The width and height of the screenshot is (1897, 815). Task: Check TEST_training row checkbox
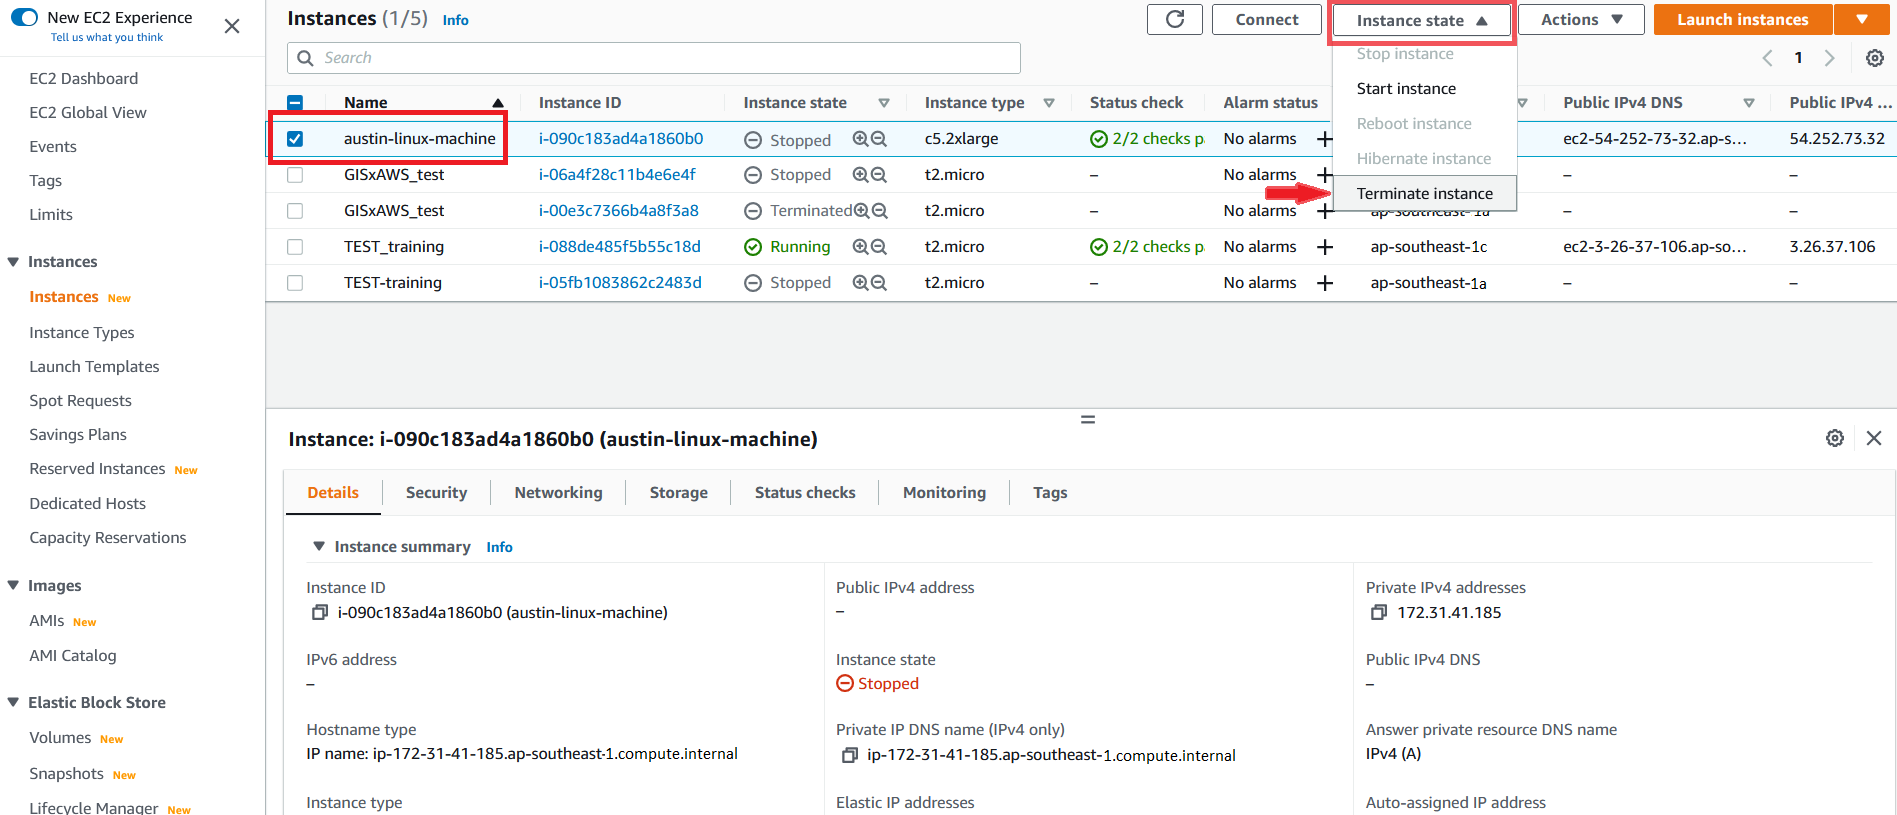[x=295, y=247]
